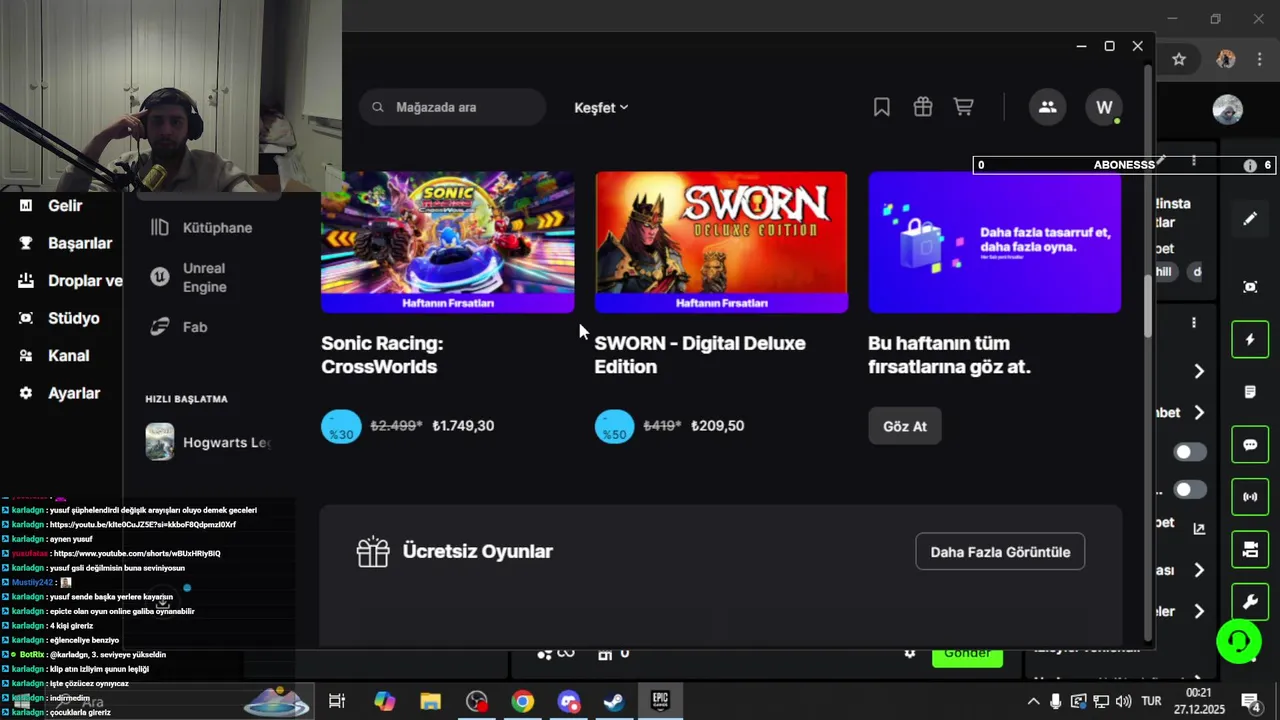
Task: Open the Epic Games wishlist bookmark icon
Action: tap(881, 107)
